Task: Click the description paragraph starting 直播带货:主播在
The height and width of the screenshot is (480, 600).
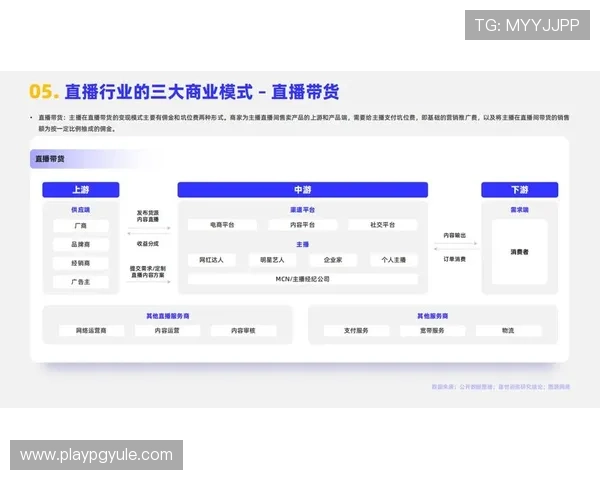Action: coord(304,123)
